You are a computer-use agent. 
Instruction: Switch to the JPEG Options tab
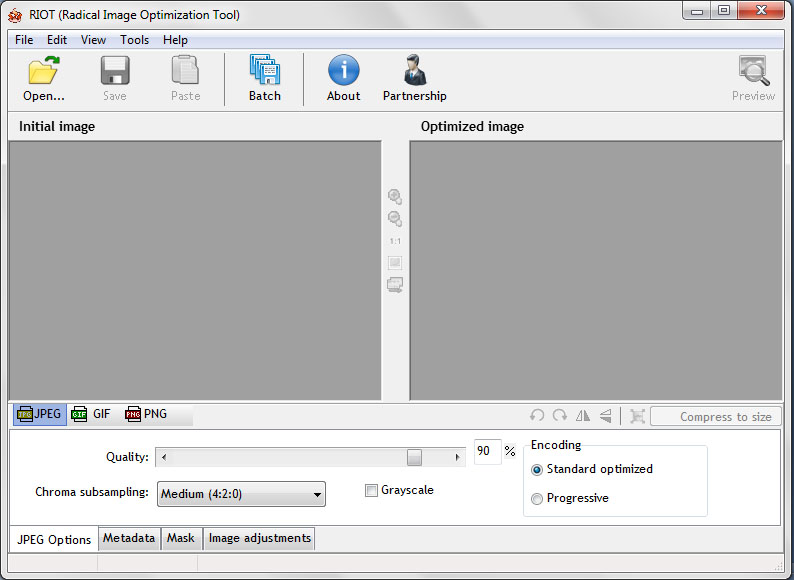[54, 539]
